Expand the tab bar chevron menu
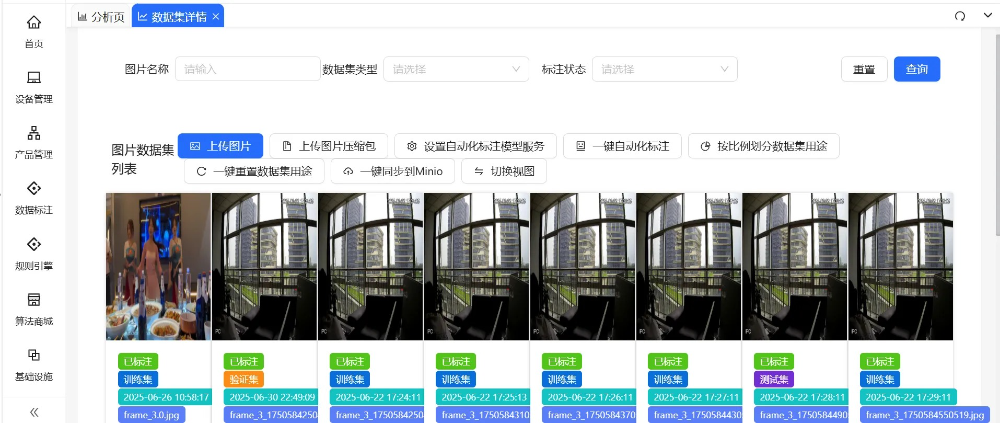 point(989,16)
